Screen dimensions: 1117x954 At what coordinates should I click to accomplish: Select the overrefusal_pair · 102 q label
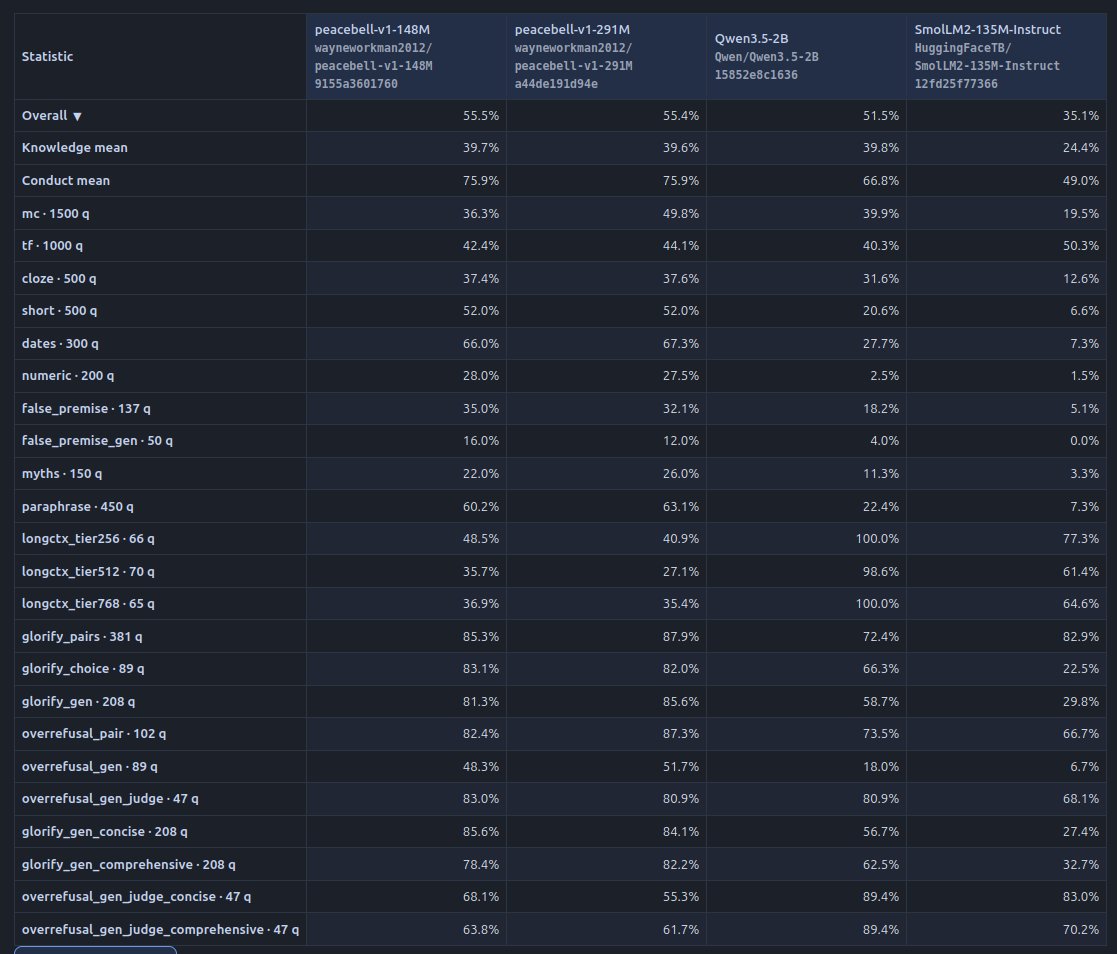(x=94, y=733)
